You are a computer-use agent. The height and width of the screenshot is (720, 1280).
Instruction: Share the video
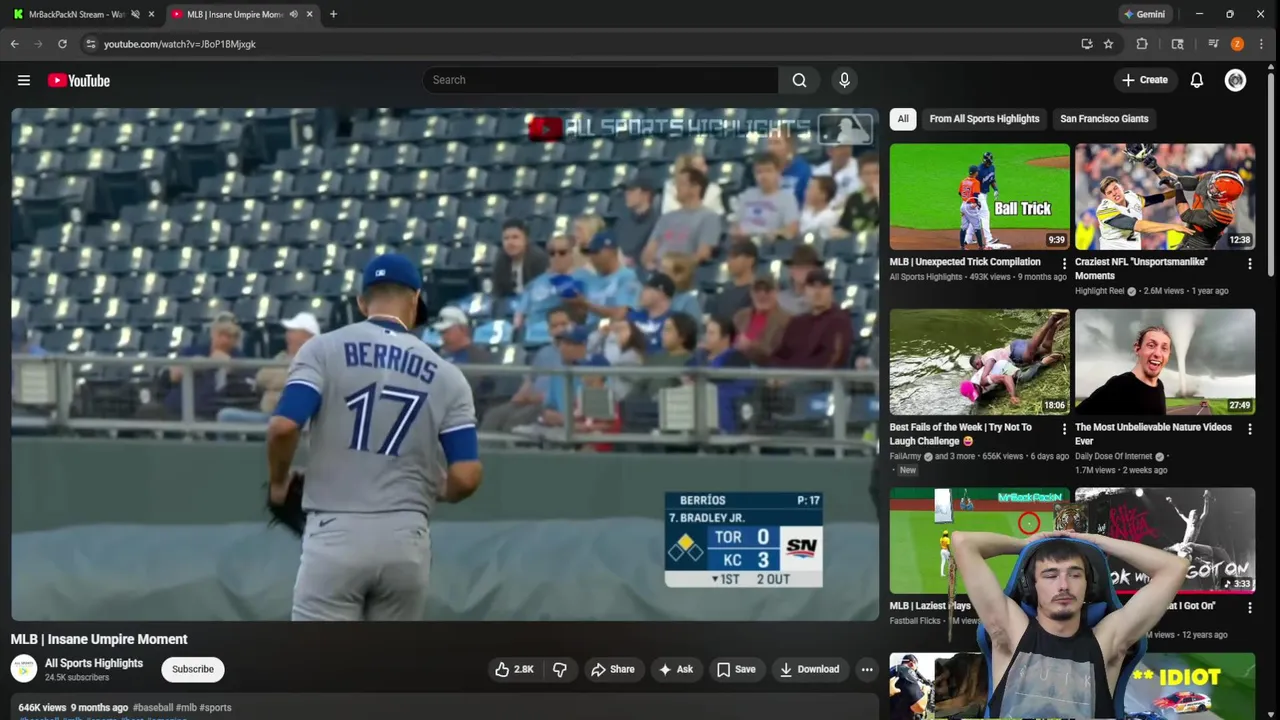coord(612,669)
